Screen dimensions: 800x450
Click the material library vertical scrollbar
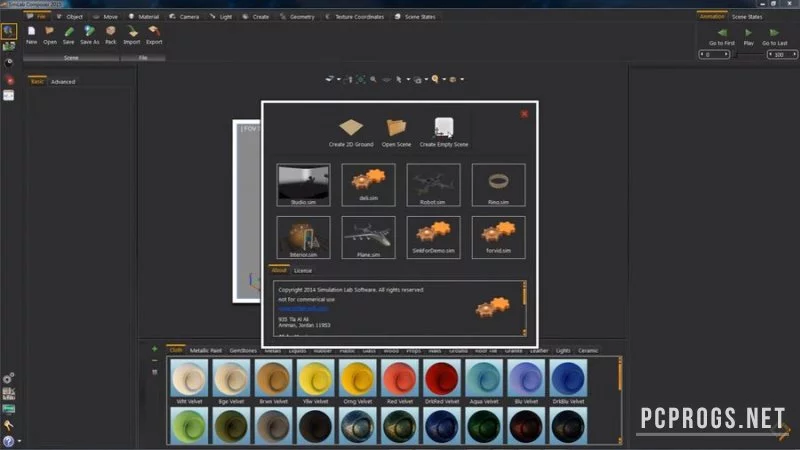pos(620,401)
